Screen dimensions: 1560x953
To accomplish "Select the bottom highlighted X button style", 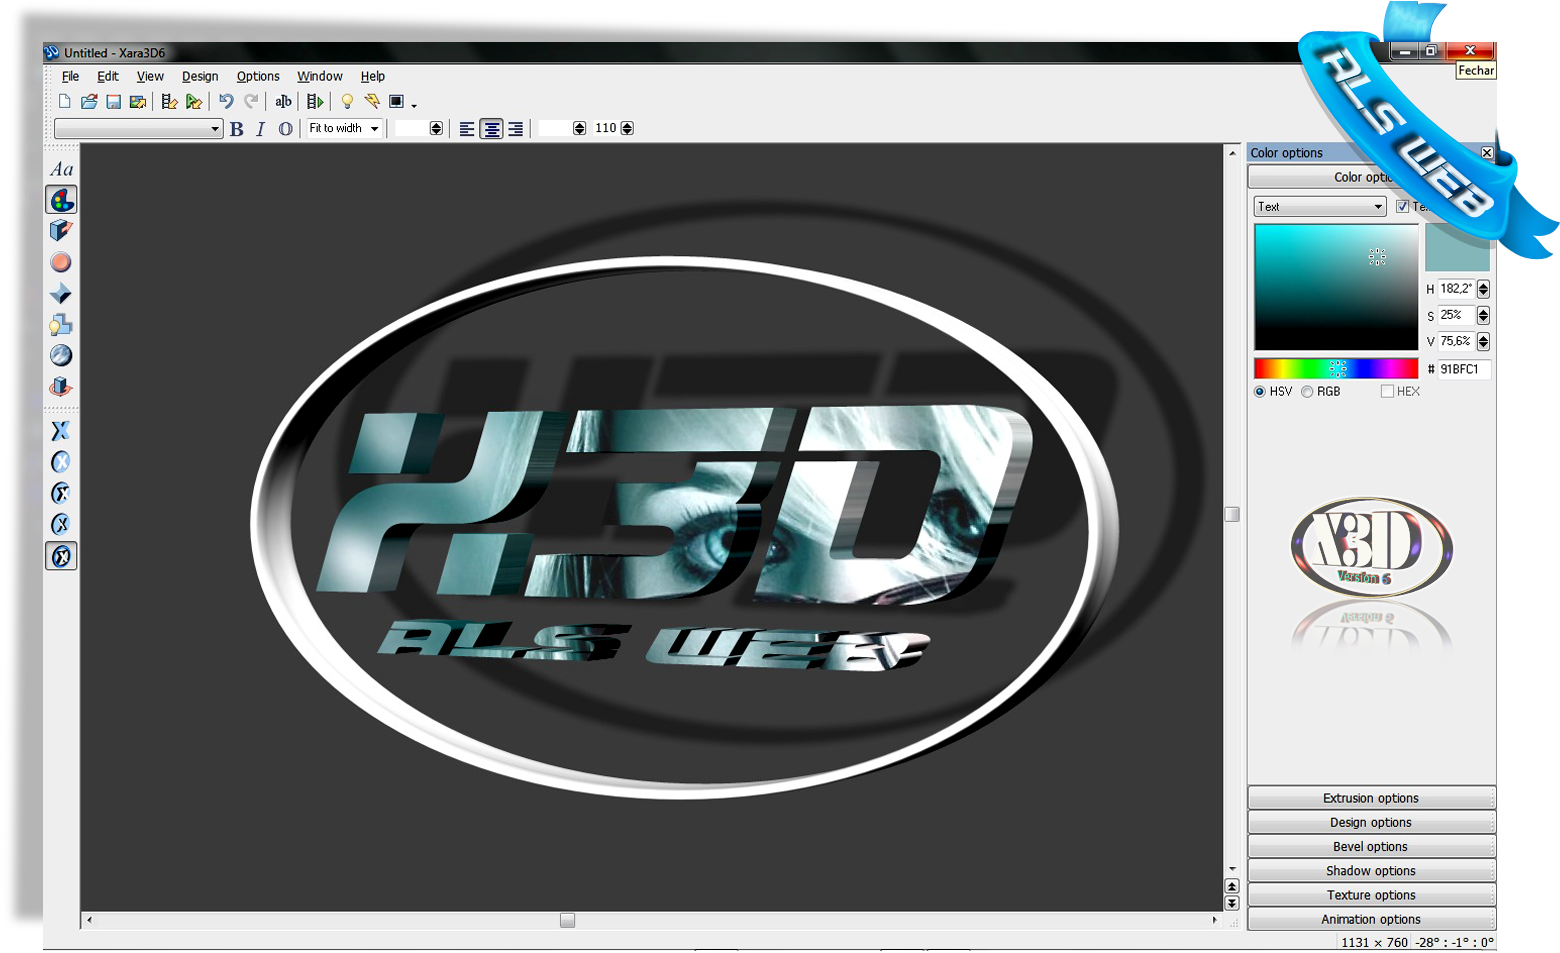I will point(61,556).
